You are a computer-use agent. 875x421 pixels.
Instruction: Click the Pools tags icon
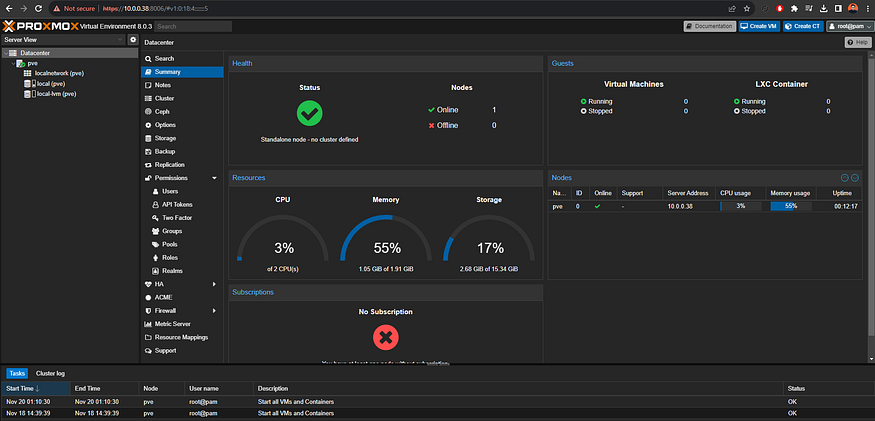[156, 245]
